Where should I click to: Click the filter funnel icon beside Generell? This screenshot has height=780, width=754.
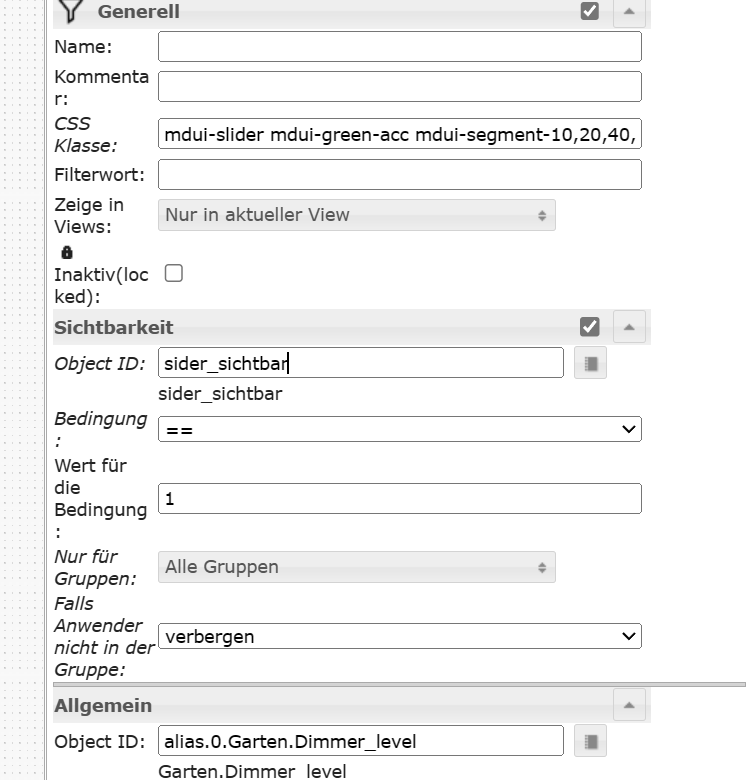69,11
